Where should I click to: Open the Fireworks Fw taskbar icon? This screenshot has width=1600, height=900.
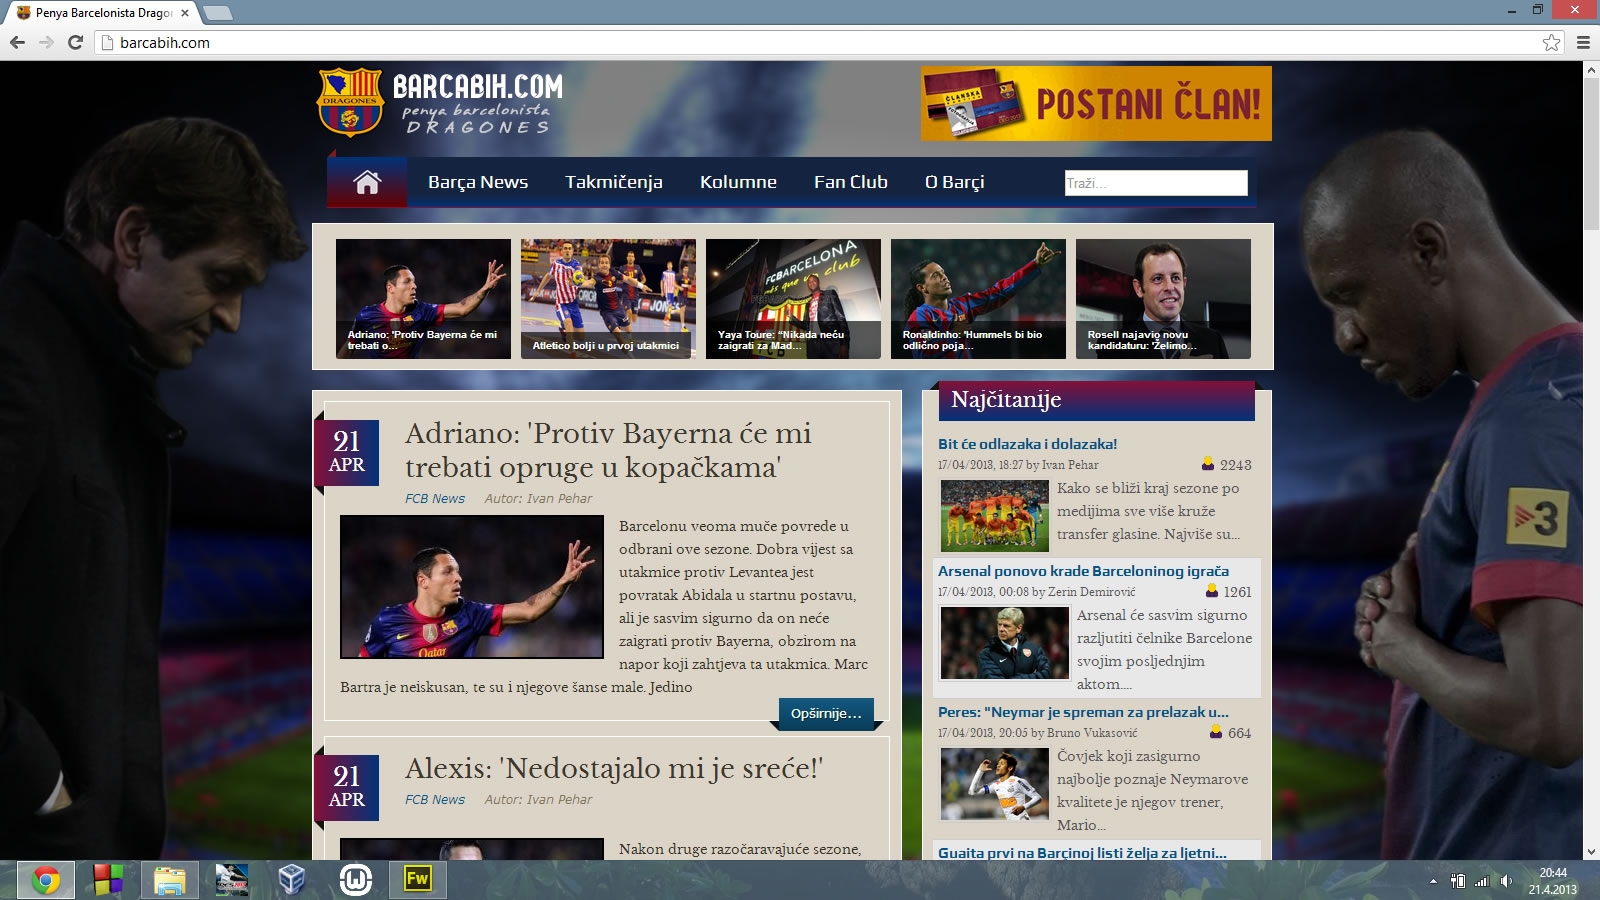(x=417, y=879)
